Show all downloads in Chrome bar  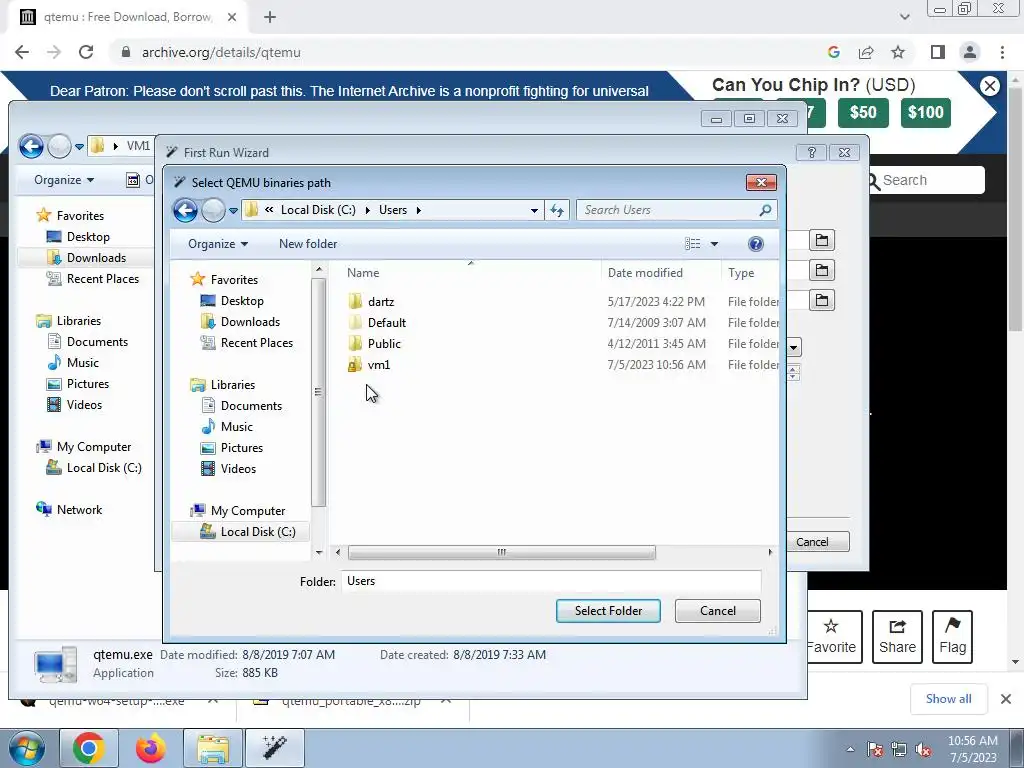[948, 699]
